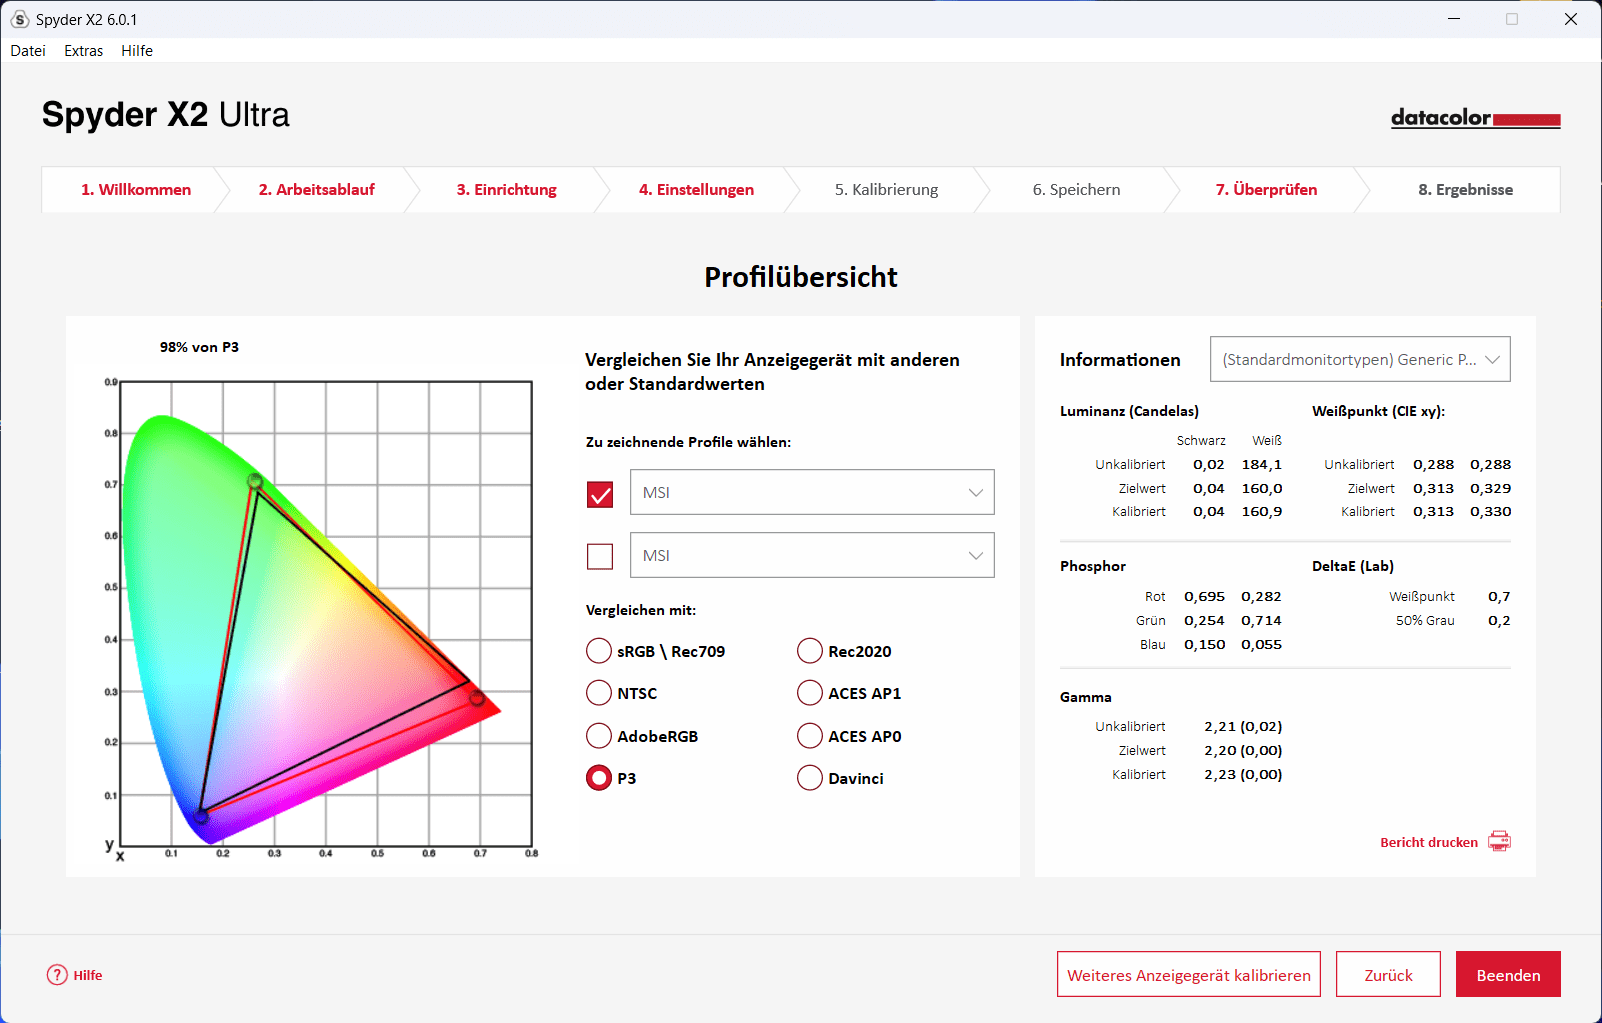Click the Weißpunkt (CIE xy) heading
Screen dimensions: 1602x1023
tap(1379, 411)
